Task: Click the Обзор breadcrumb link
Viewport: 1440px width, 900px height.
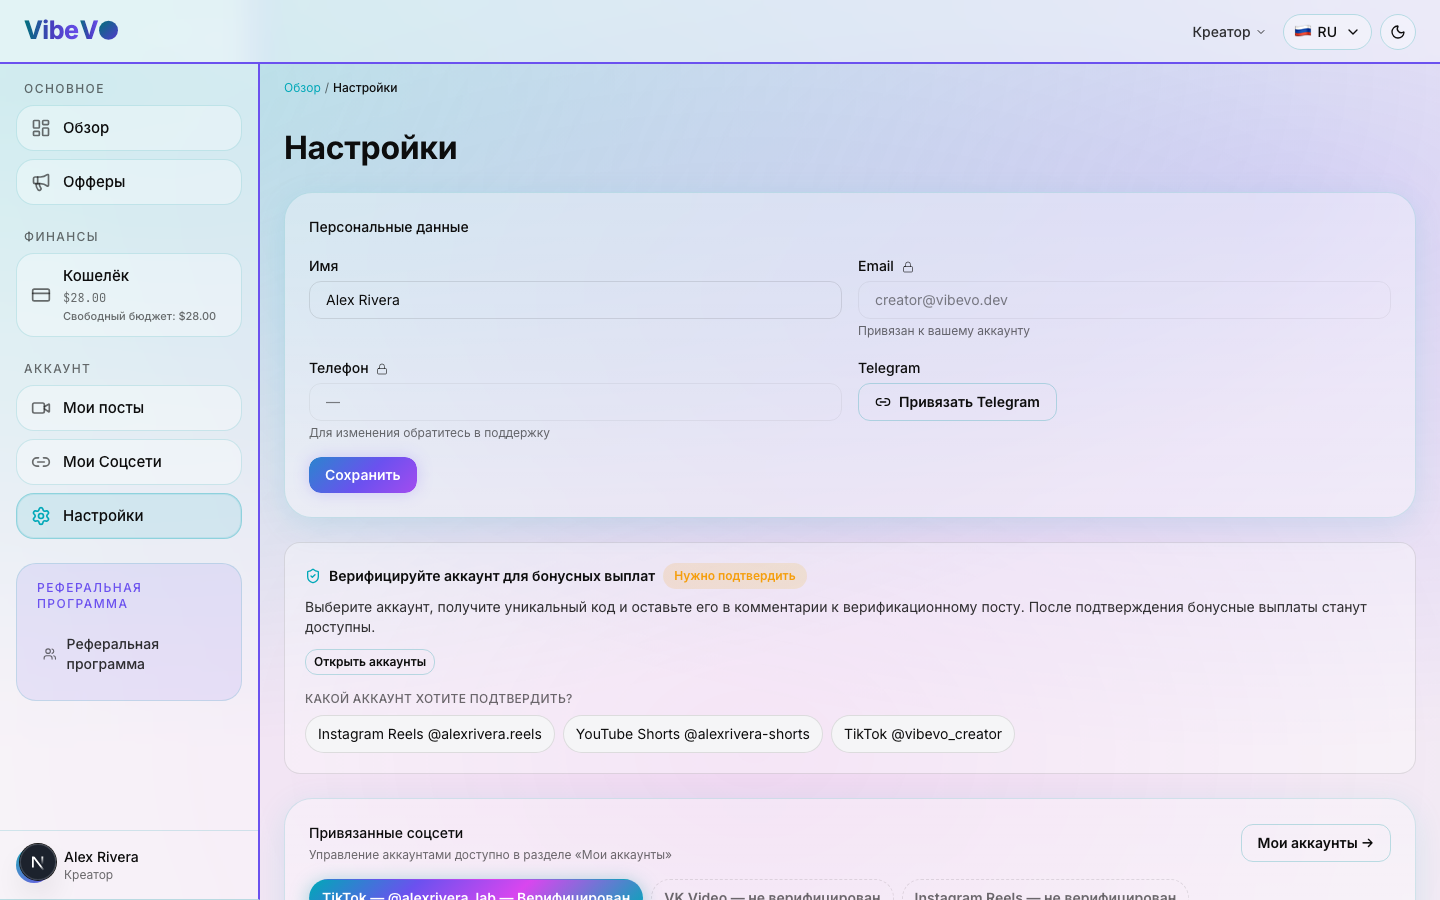Action: [x=302, y=88]
